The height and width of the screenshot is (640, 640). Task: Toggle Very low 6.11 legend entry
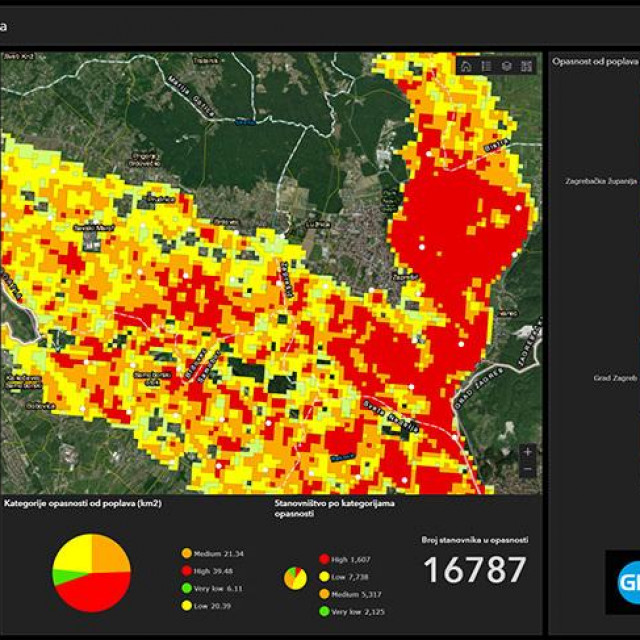pyautogui.click(x=214, y=588)
